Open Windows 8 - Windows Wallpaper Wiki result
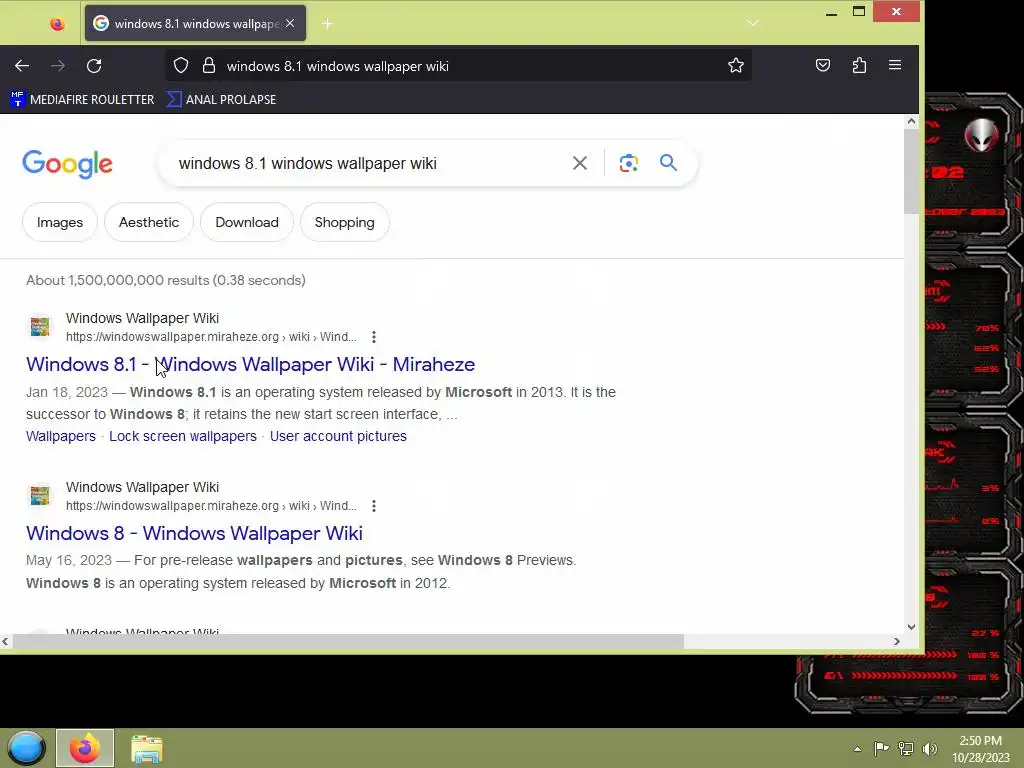1024x768 pixels. pos(194,534)
